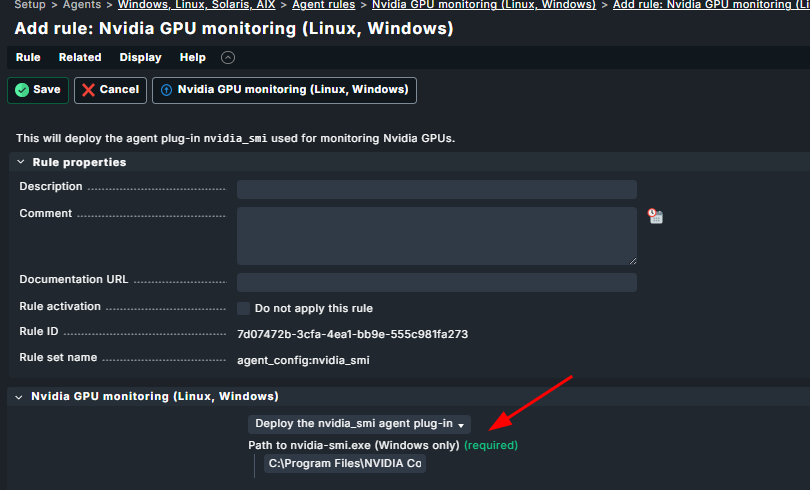810x490 pixels.
Task: Go back to Nvidia GPU monitoring ruleset button
Action: pos(285,90)
